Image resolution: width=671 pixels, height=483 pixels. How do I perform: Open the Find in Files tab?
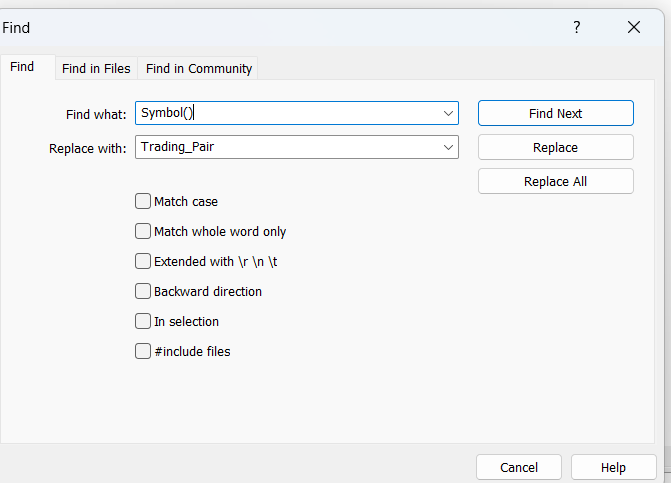point(96,68)
